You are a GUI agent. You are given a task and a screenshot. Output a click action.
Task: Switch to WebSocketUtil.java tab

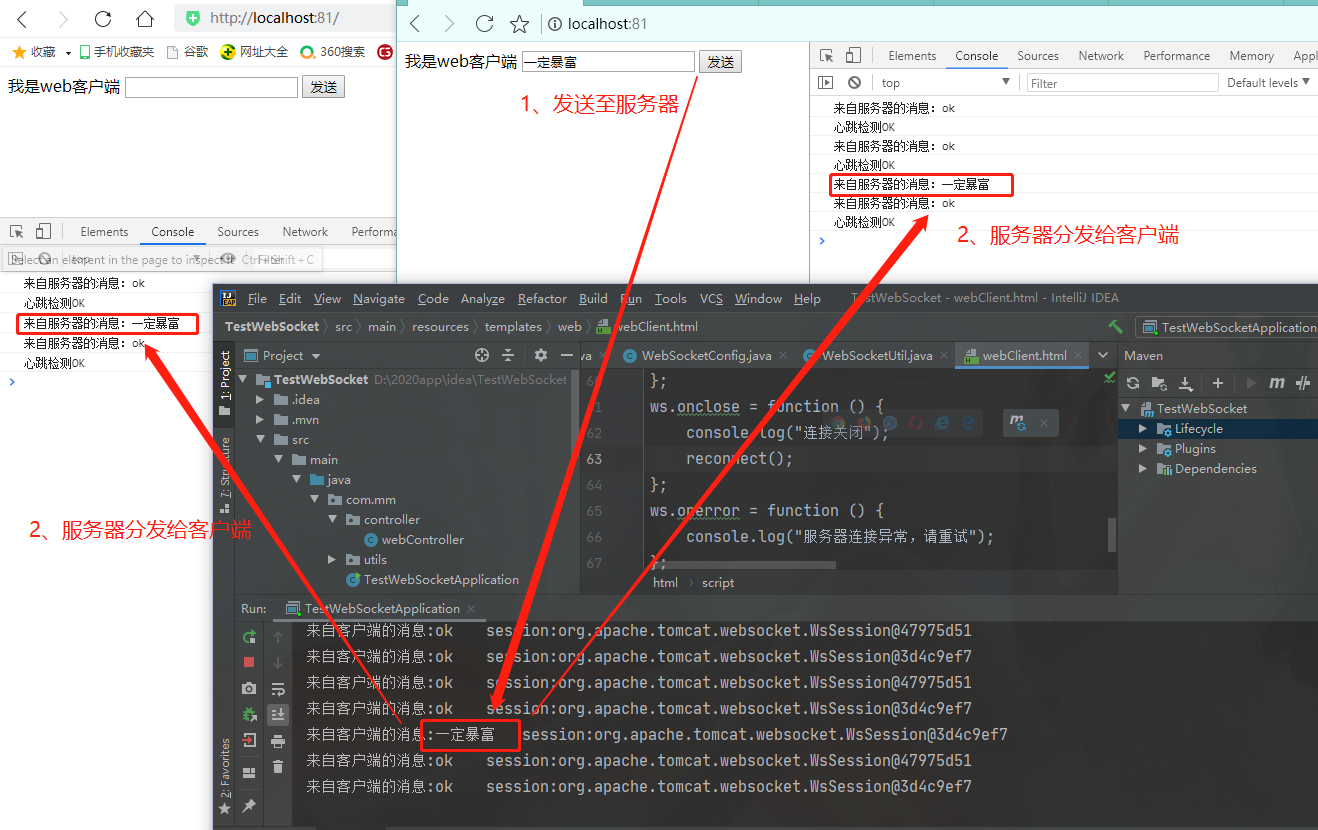tap(876, 355)
